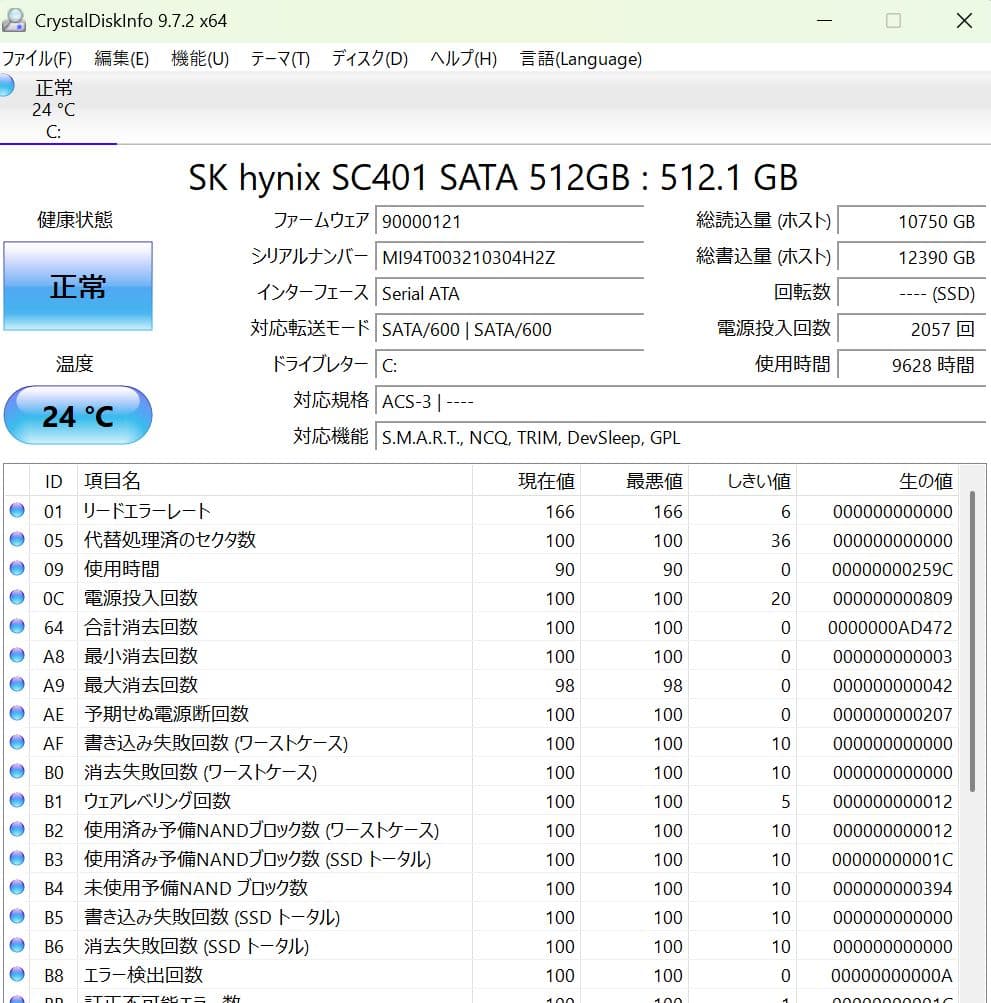Click the CrystalDiskInfo icon in title bar
Viewport: 991px width, 1003px height.
pos(14,20)
